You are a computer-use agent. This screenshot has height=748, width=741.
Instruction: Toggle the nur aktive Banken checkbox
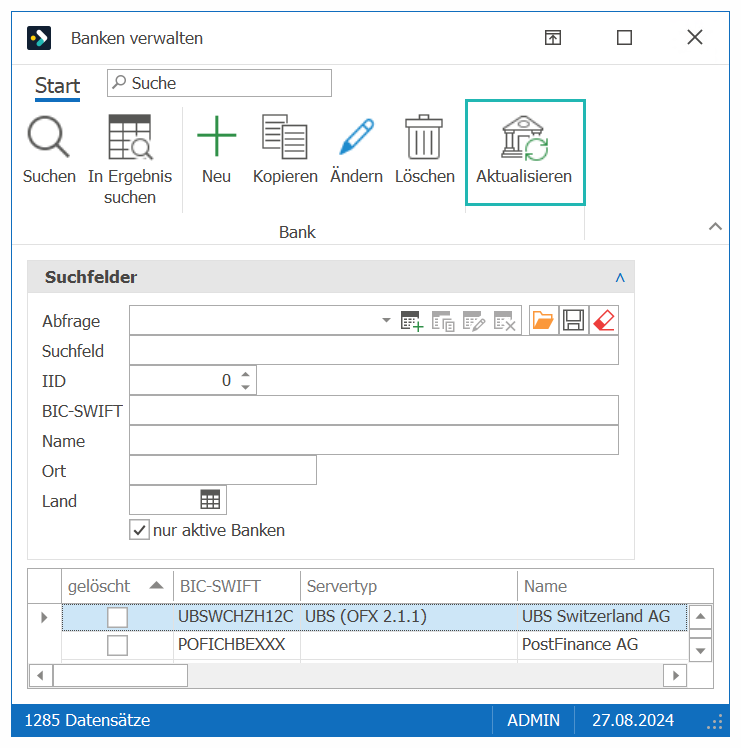click(139, 530)
